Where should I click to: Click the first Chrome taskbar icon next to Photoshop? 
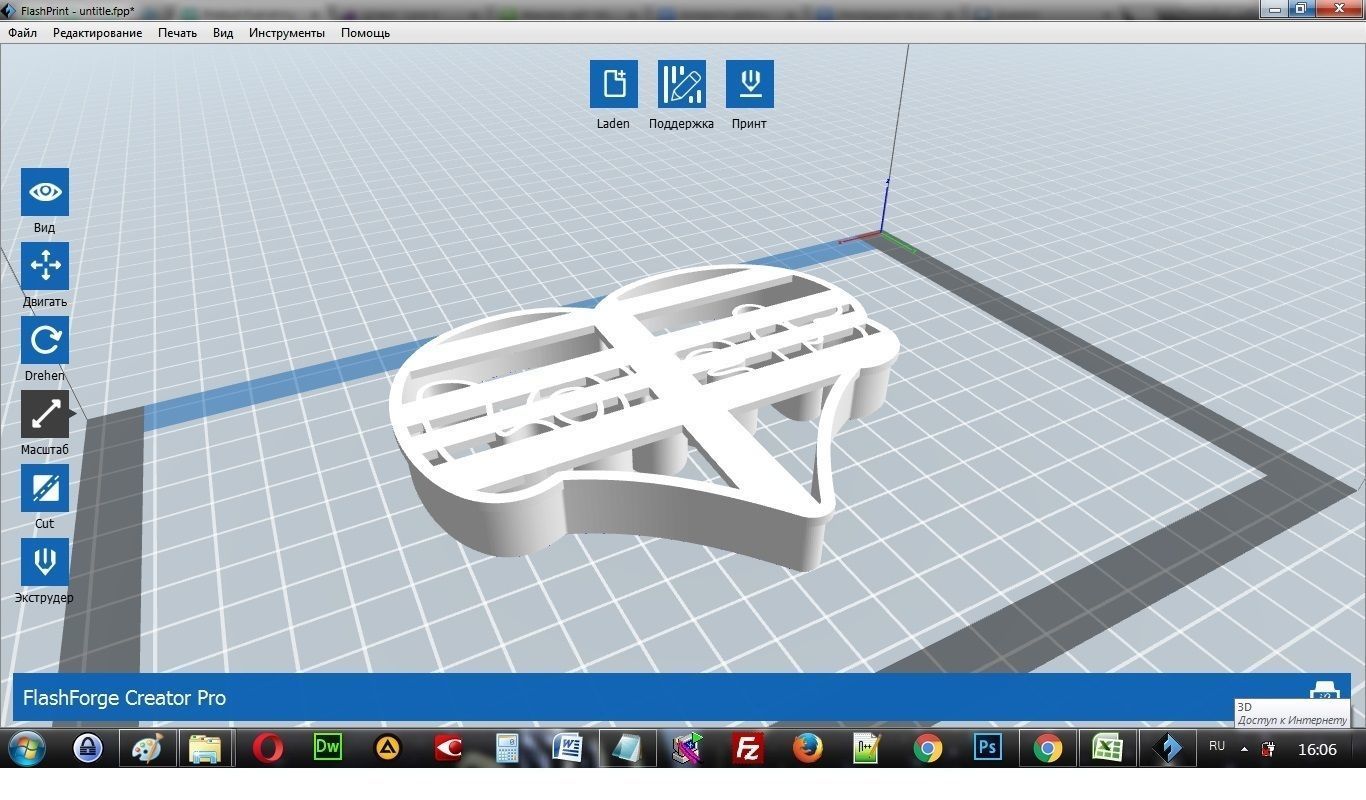tap(927, 748)
